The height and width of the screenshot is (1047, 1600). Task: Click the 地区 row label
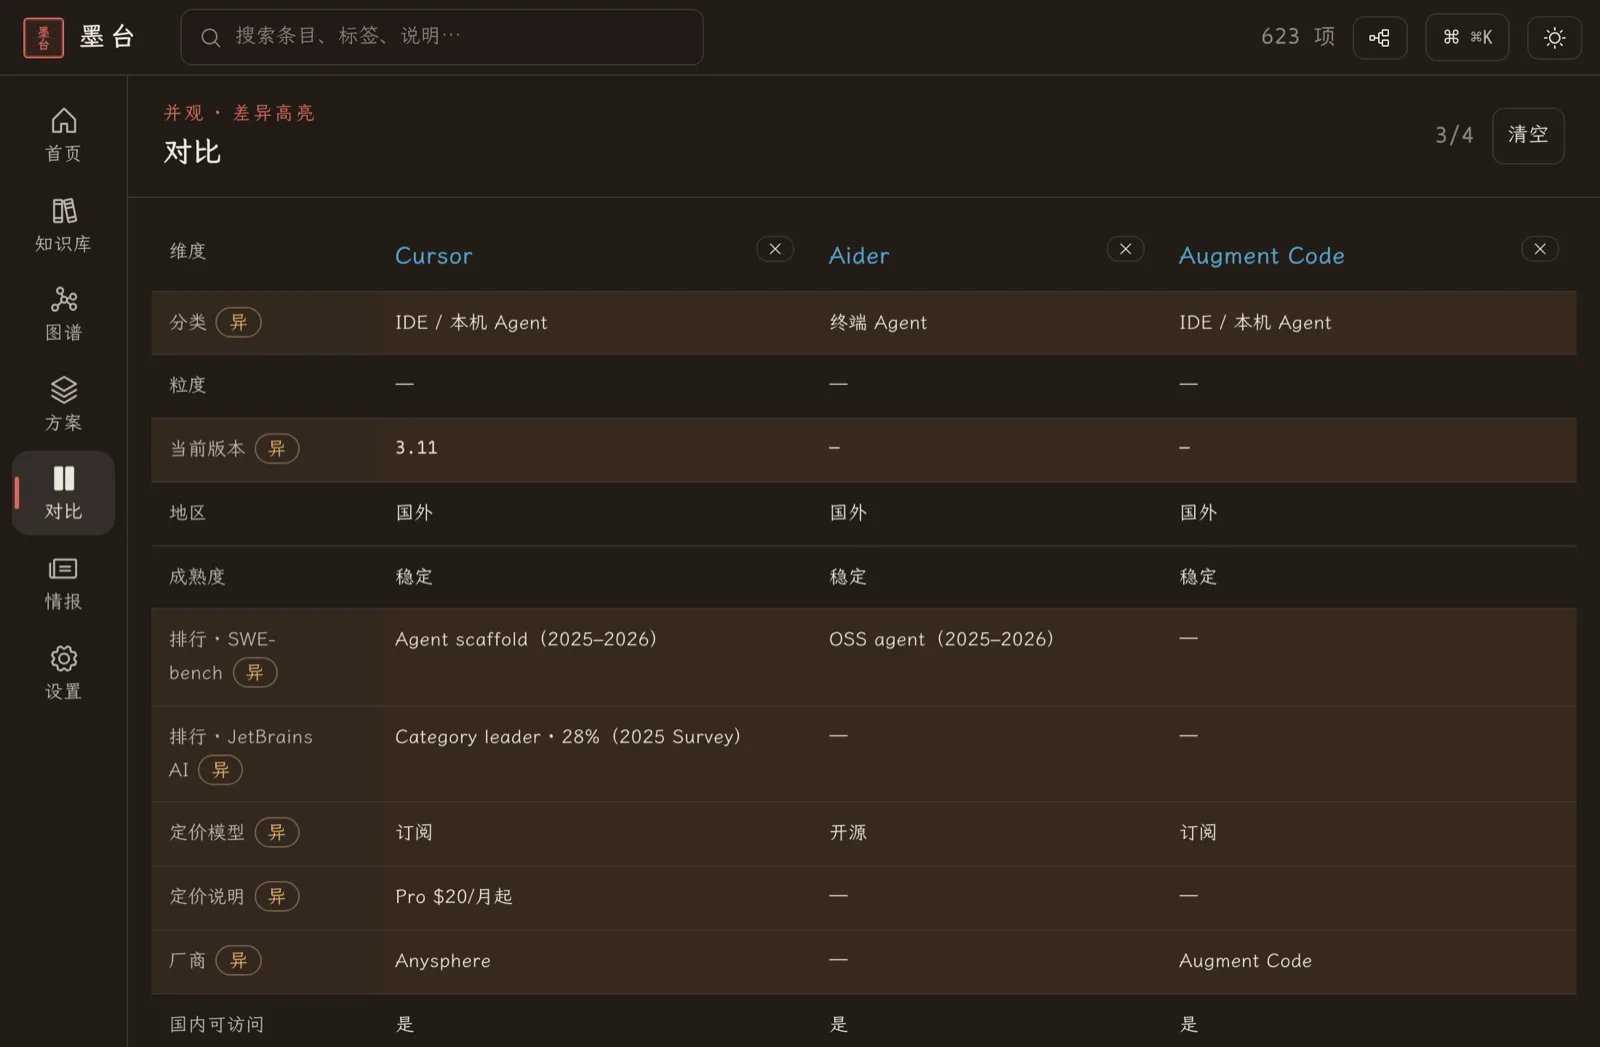pos(188,513)
